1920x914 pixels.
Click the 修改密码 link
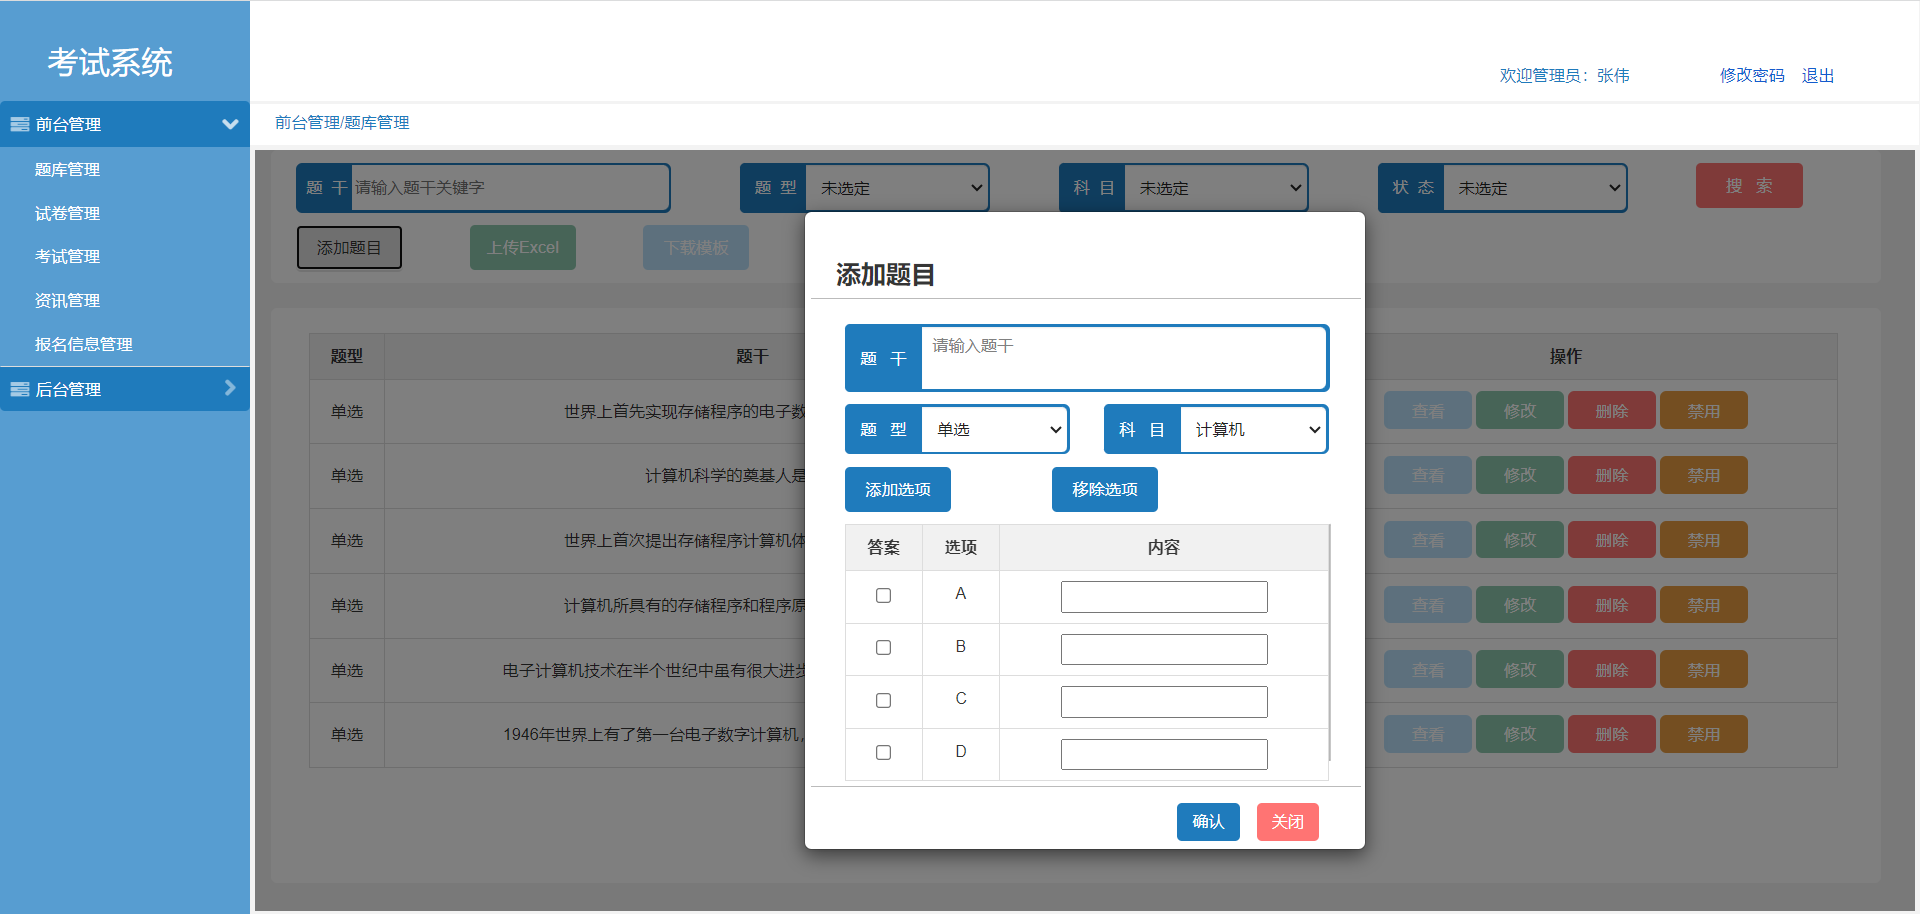[x=1752, y=75]
